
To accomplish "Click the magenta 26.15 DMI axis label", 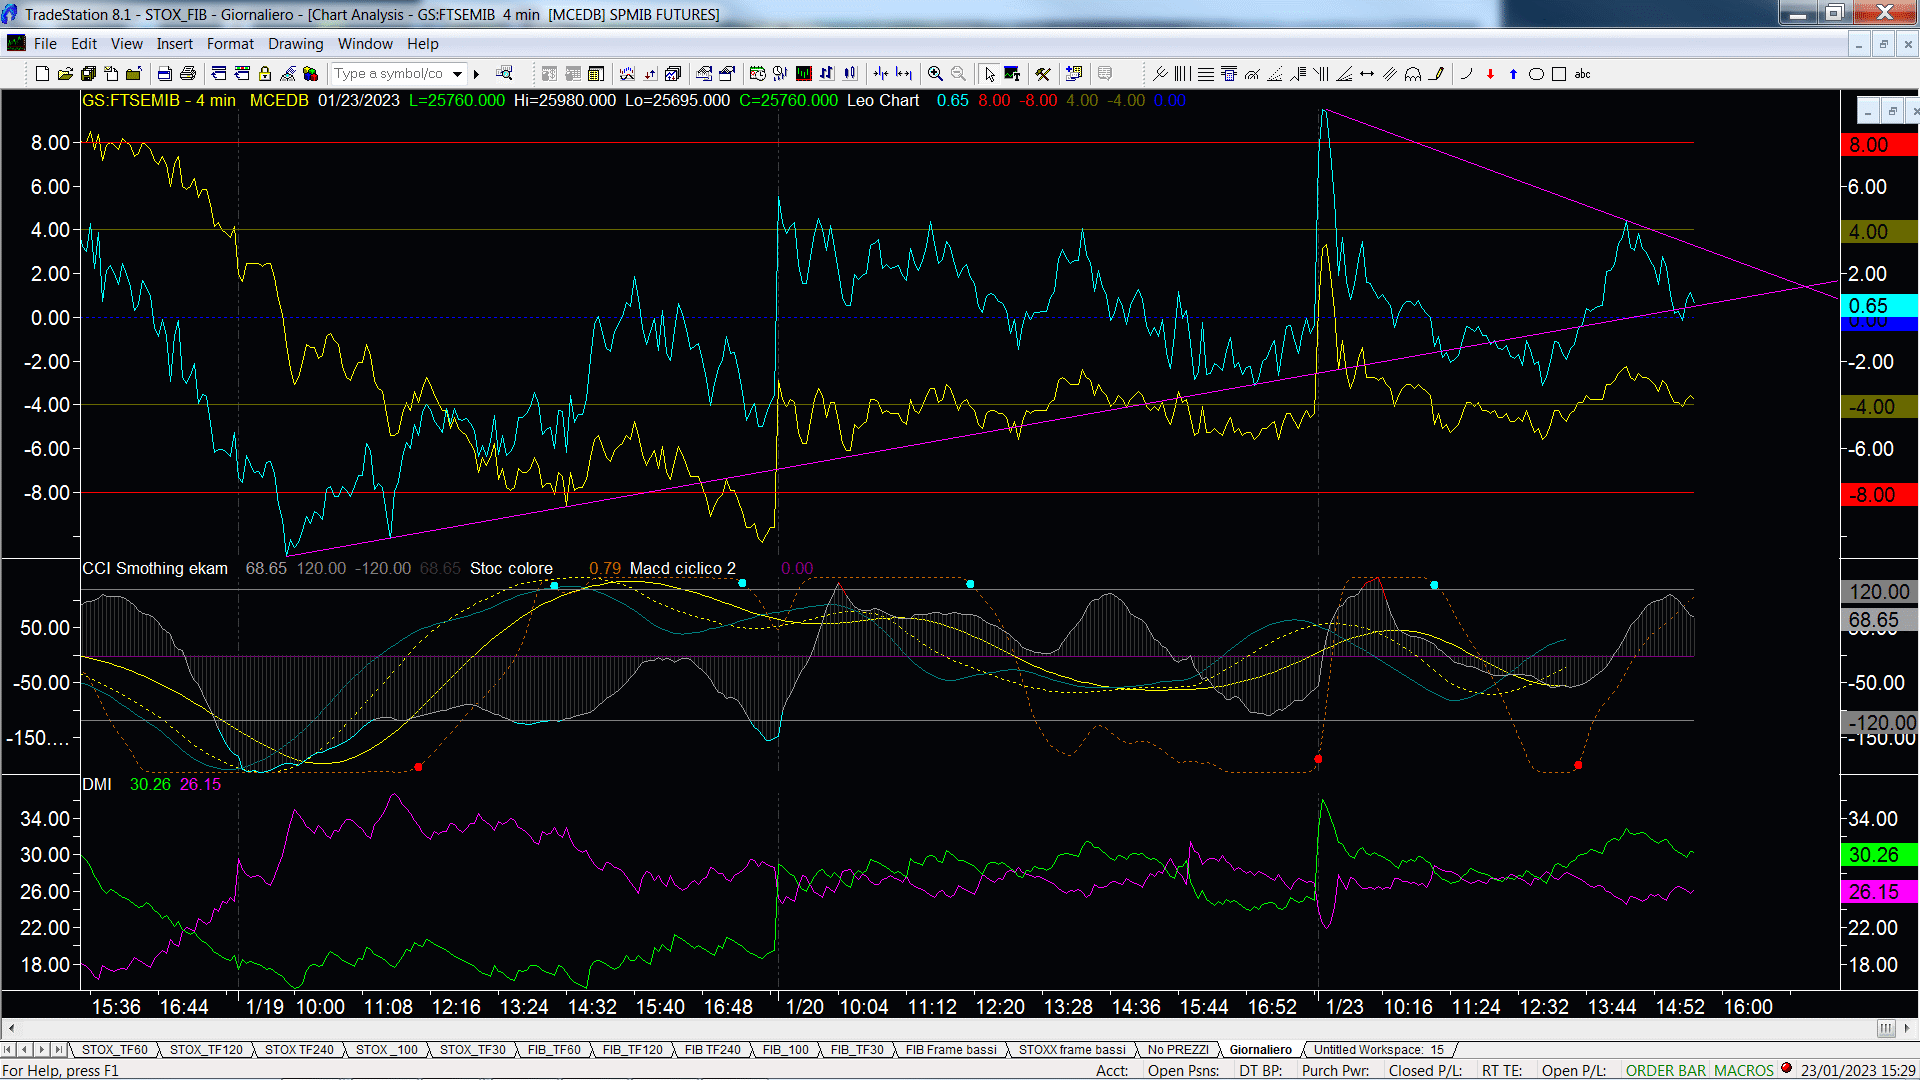I will point(1878,892).
